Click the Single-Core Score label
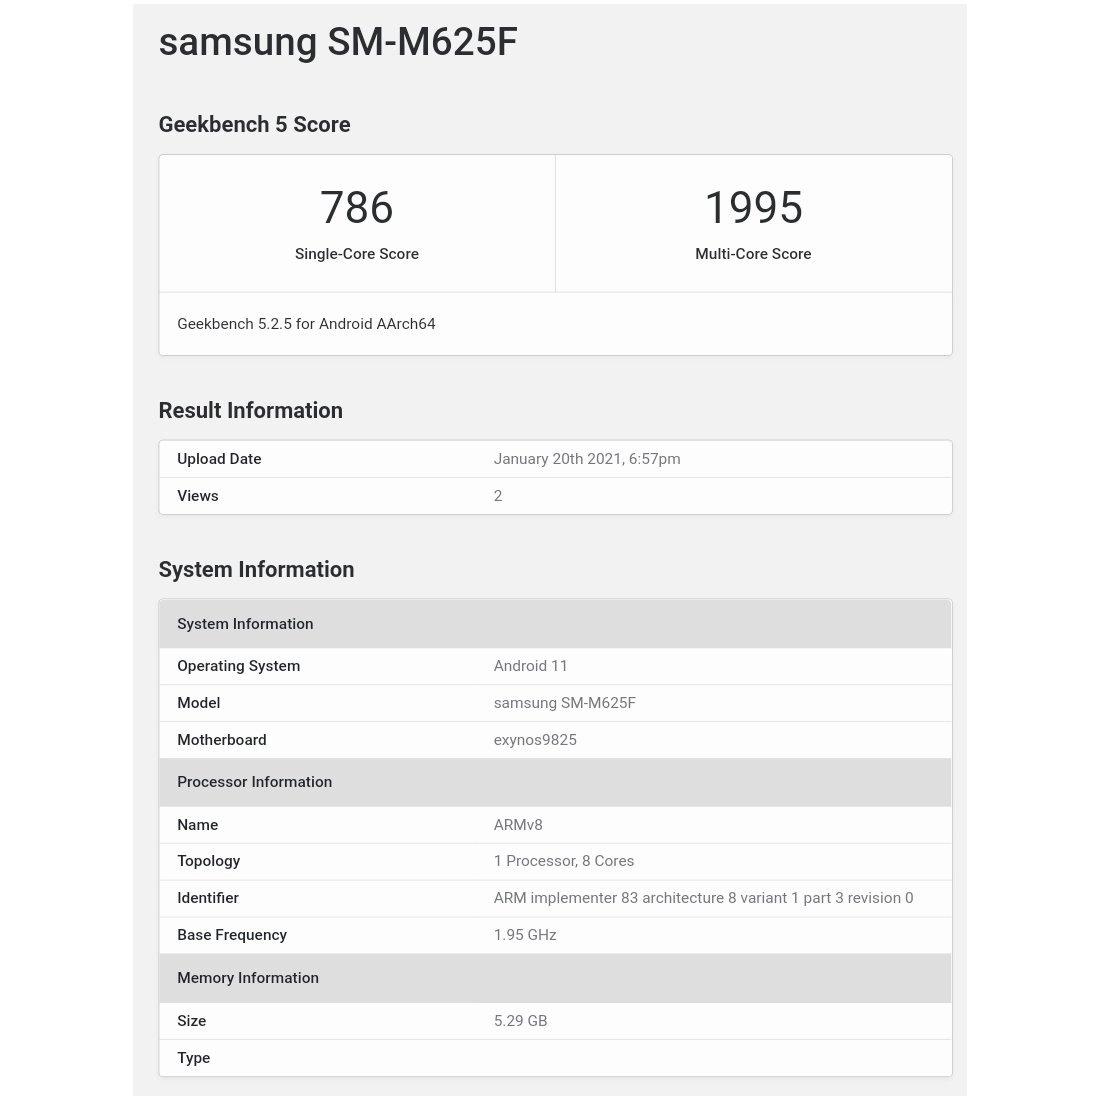This screenshot has height=1100, width=1100. 356,254
